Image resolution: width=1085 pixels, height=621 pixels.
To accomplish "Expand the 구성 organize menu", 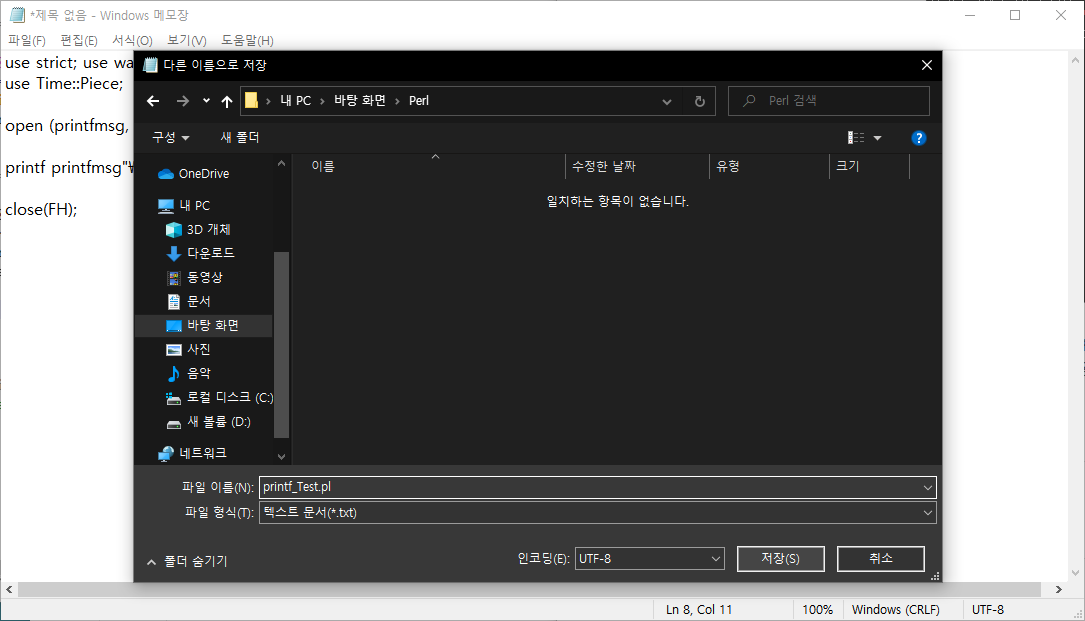I will [x=169, y=138].
